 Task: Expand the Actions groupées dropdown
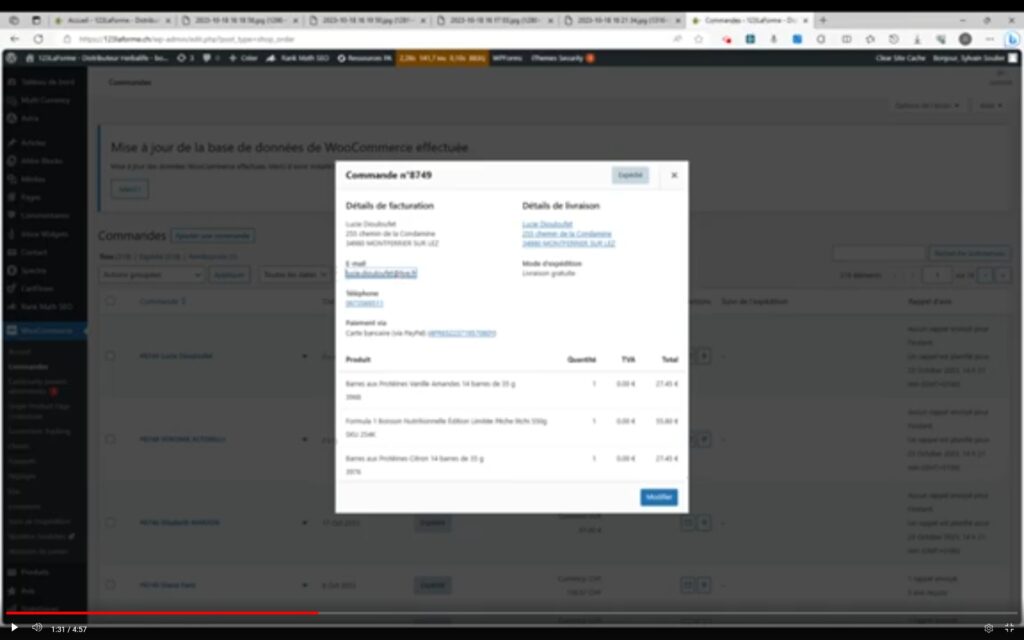point(152,274)
